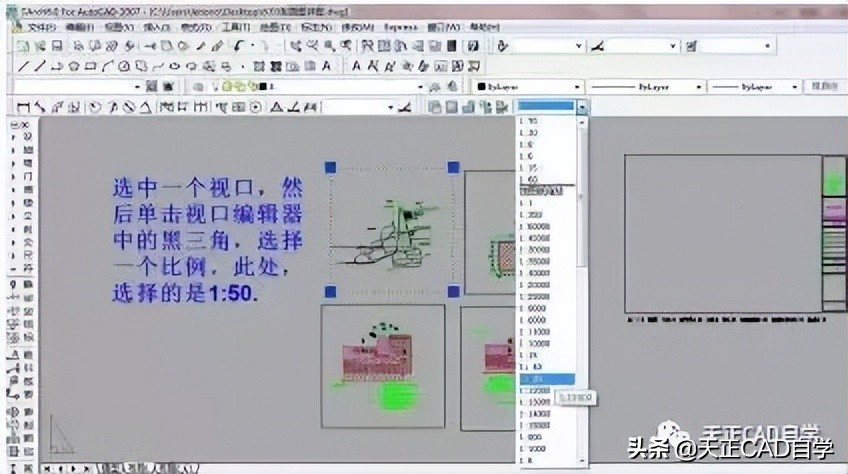848x474 pixels.
Task: Open the QuickCalc calculator icon
Action: point(452,47)
